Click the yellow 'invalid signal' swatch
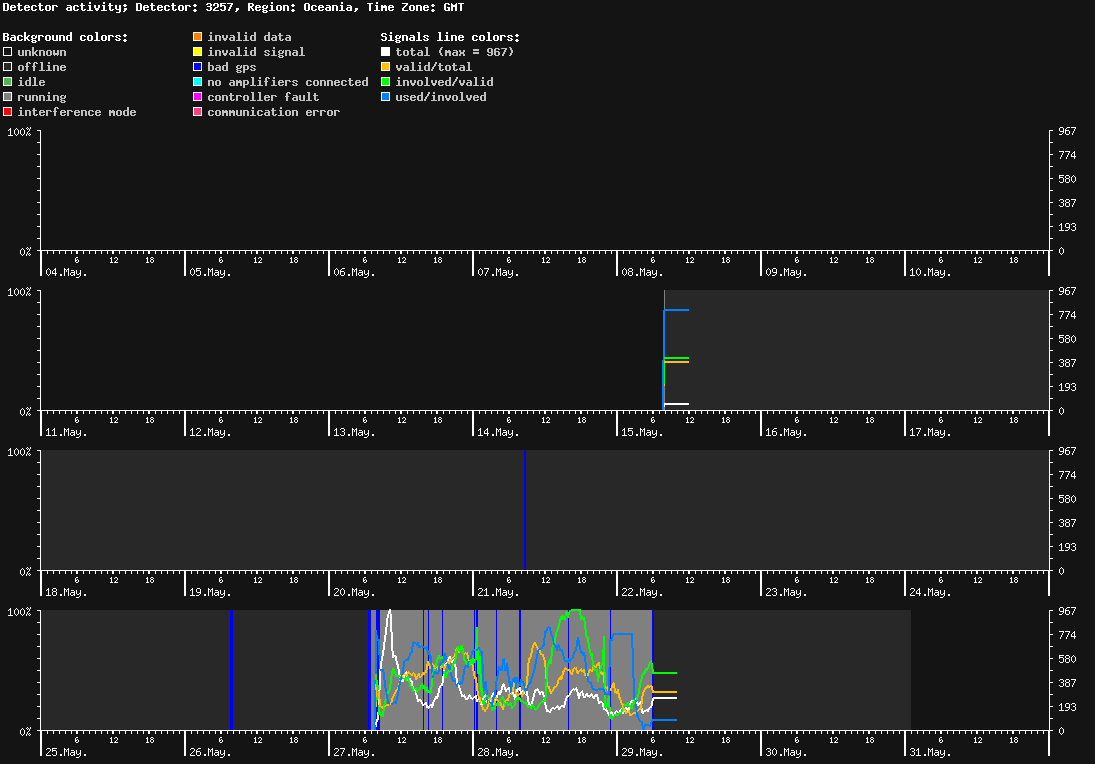The width and height of the screenshot is (1095, 764). (198, 52)
